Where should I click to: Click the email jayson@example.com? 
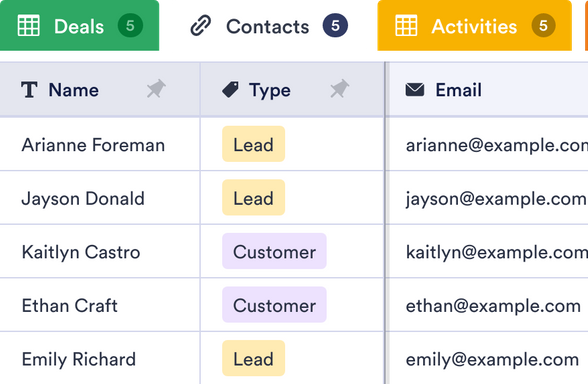click(496, 199)
